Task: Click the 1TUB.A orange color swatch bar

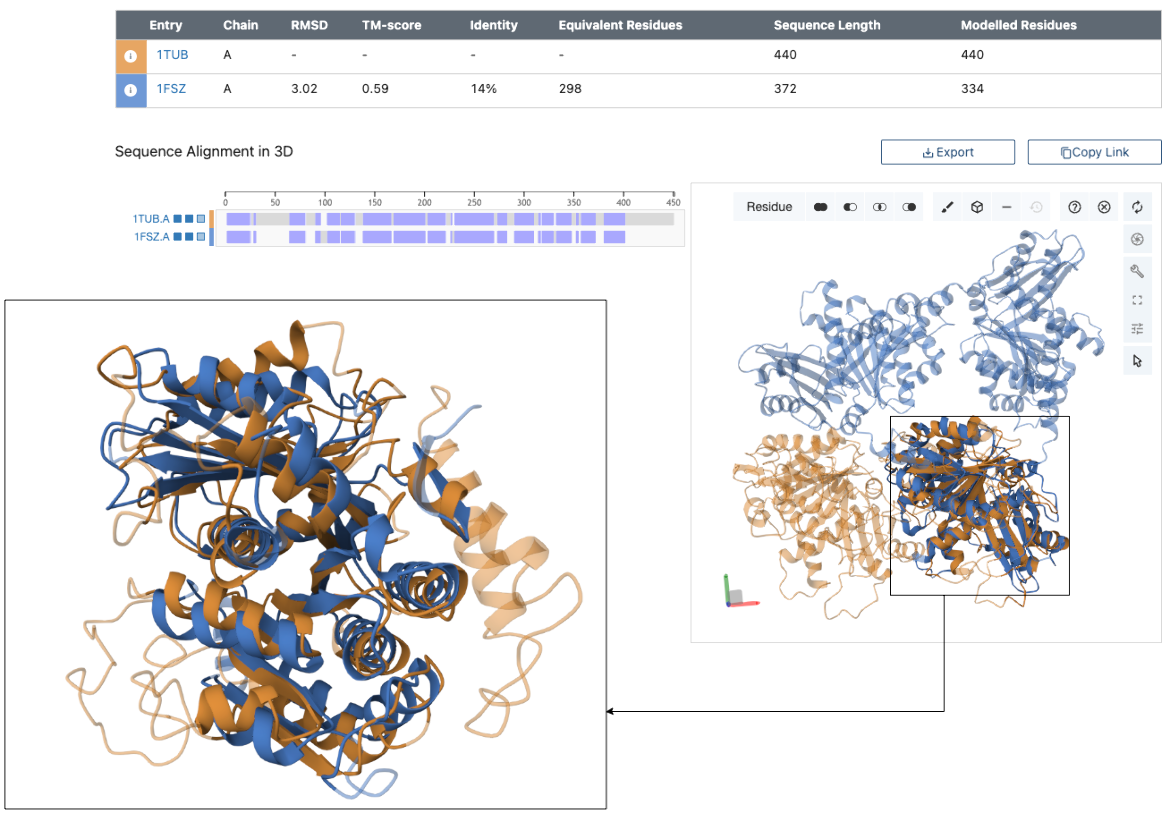Action: click(x=211, y=218)
